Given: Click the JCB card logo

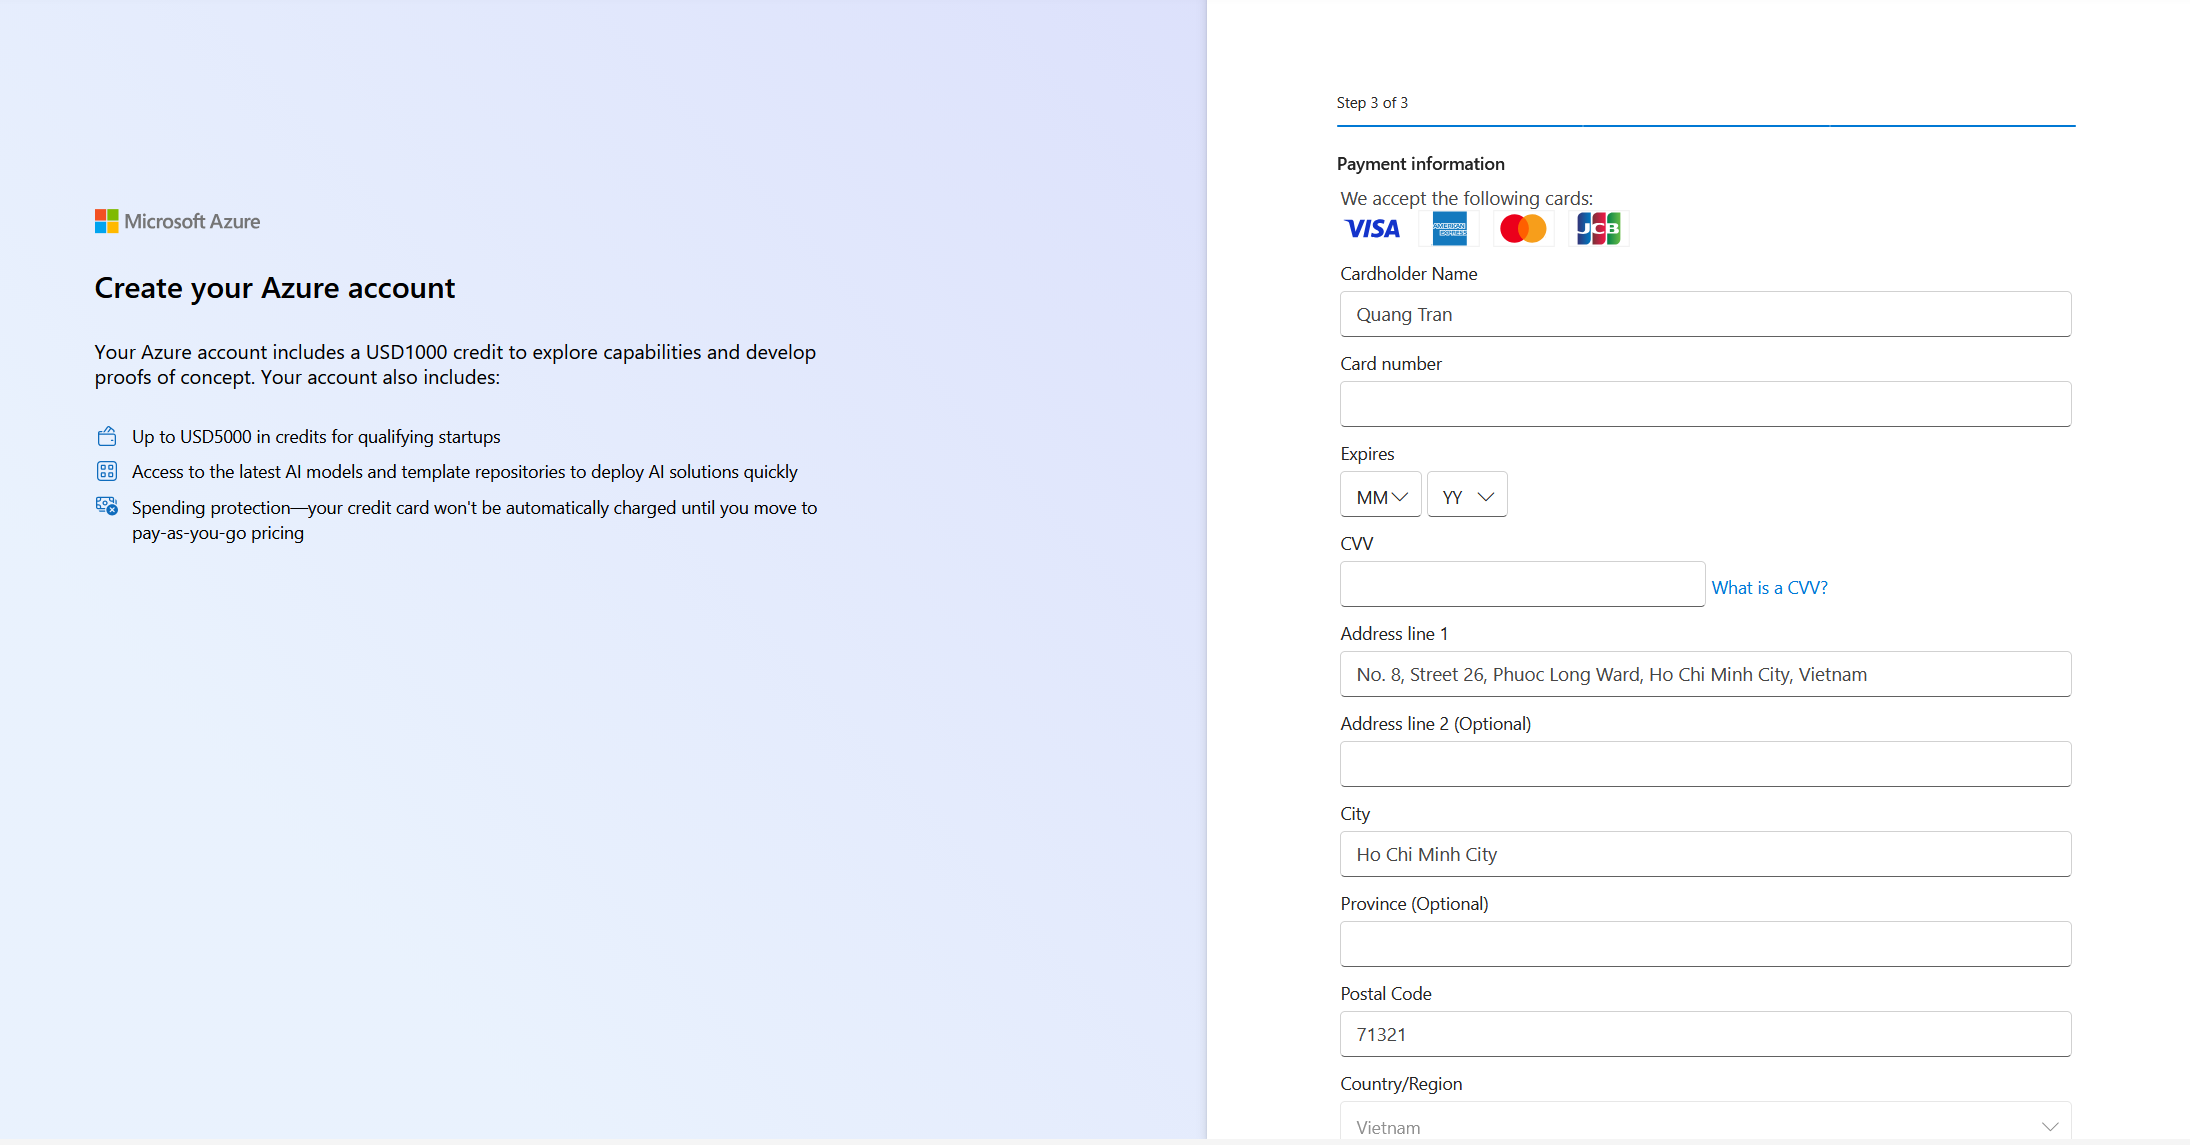Looking at the screenshot, I should point(1598,229).
